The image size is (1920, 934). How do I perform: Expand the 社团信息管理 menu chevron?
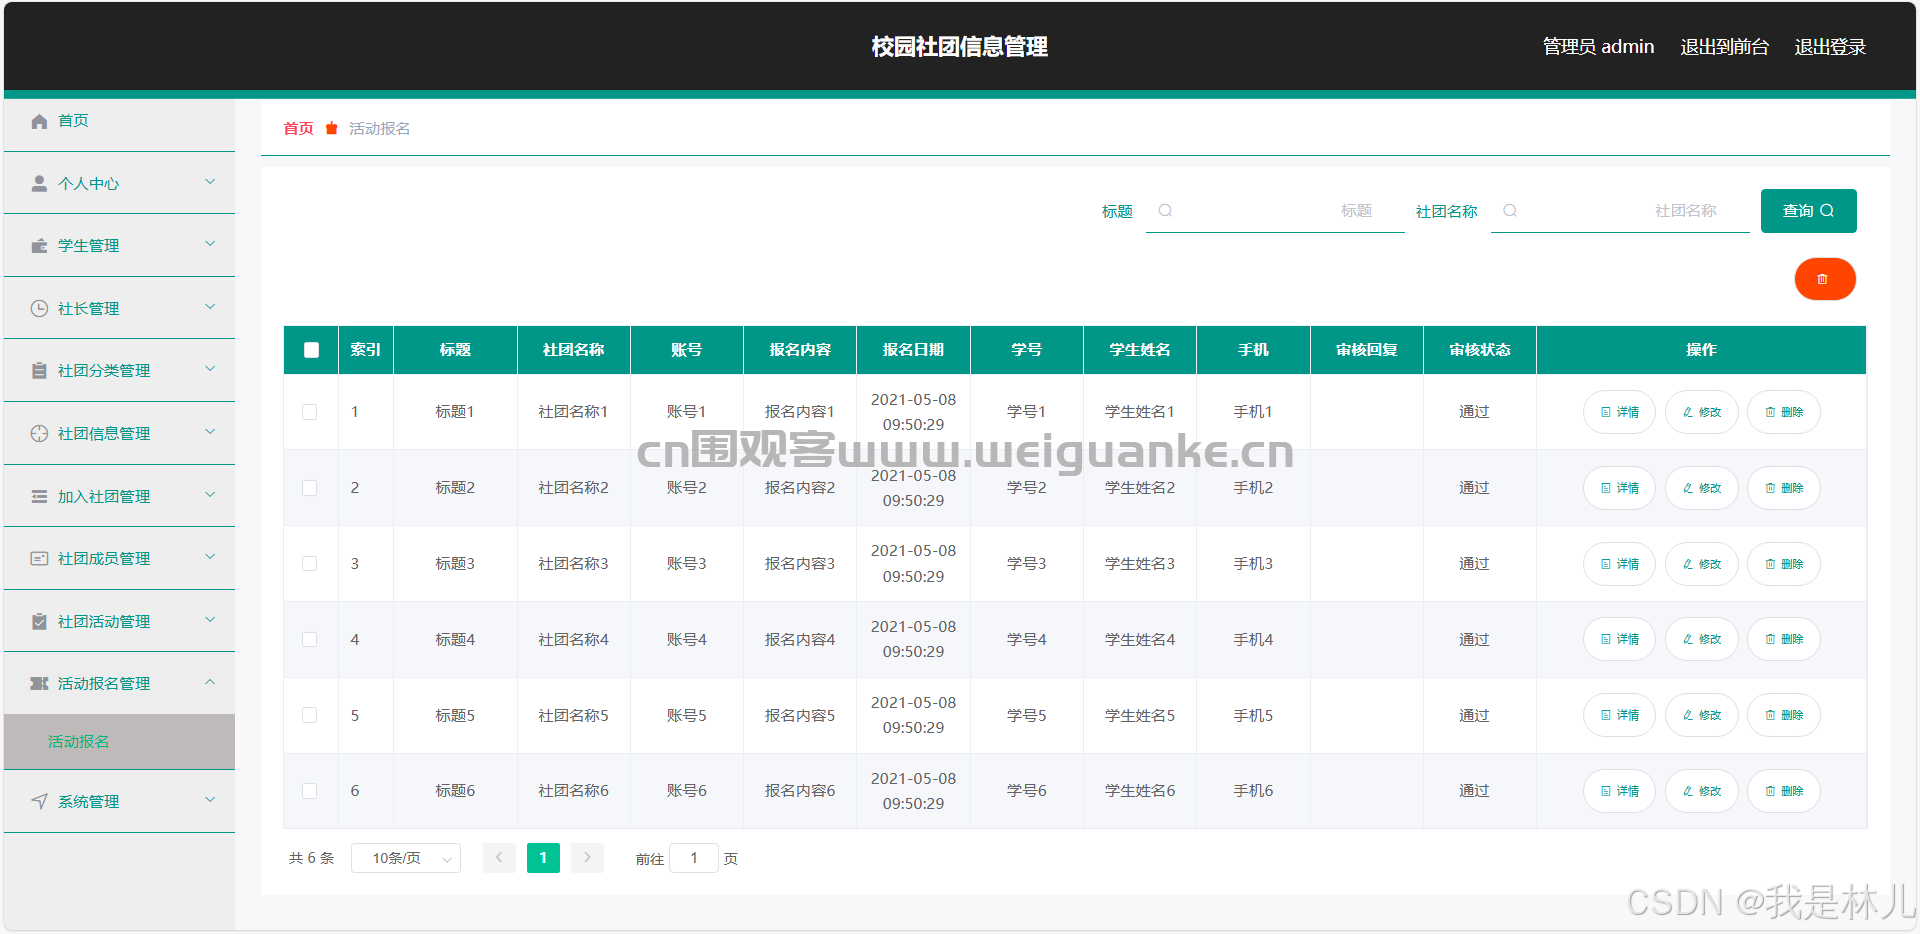210,432
